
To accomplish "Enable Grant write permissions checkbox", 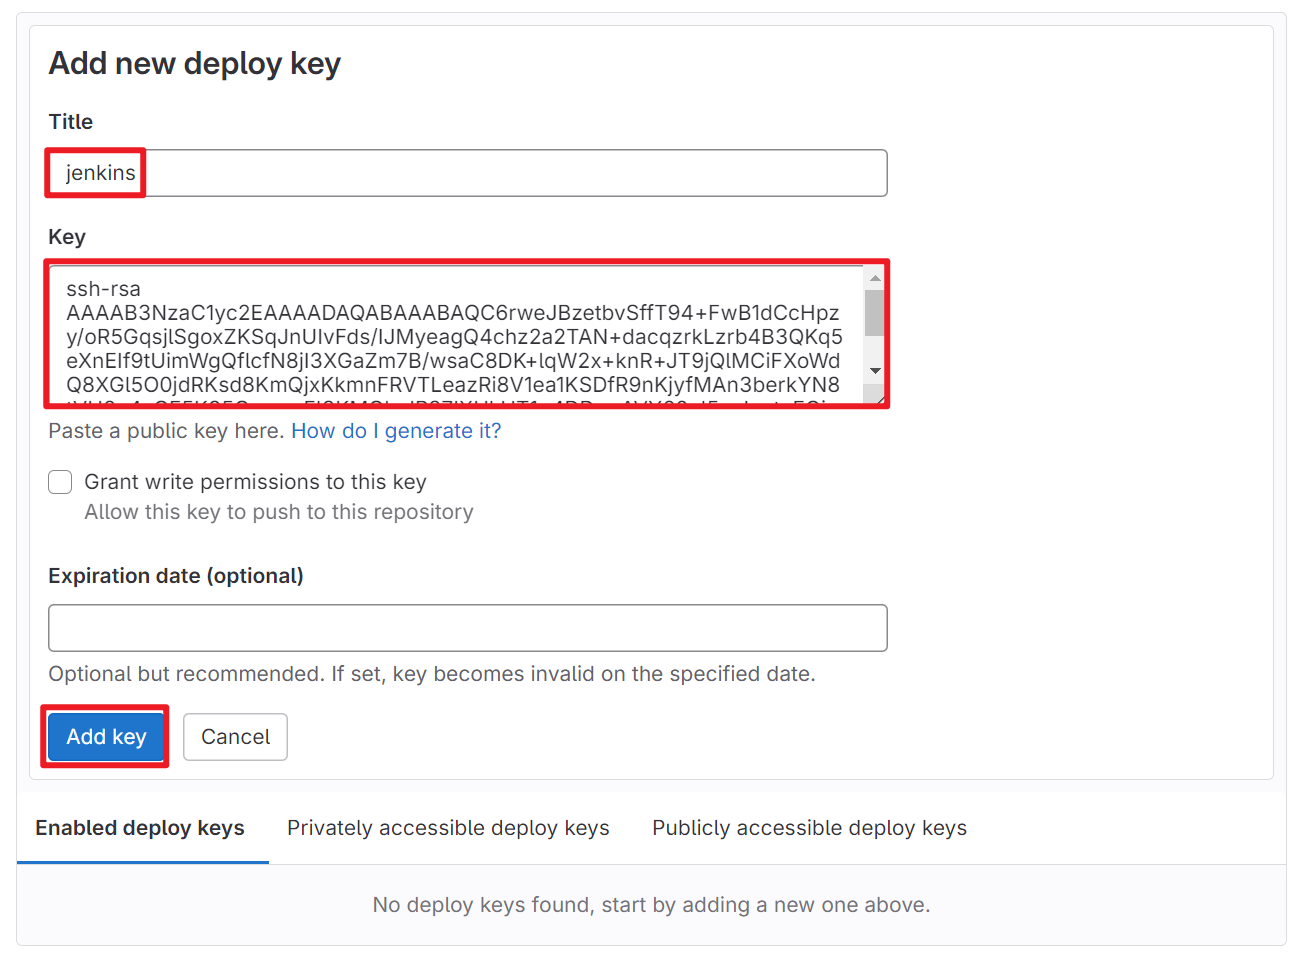I will 60,482.
